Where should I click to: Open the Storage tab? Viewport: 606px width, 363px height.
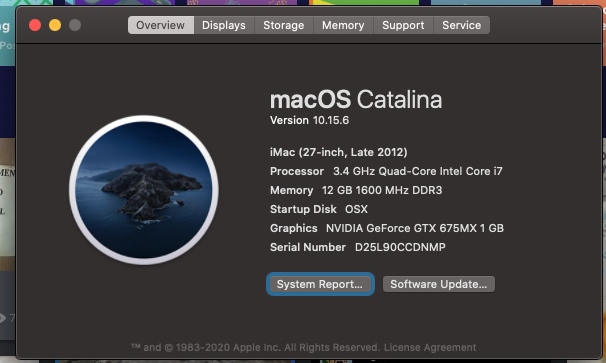click(x=284, y=25)
